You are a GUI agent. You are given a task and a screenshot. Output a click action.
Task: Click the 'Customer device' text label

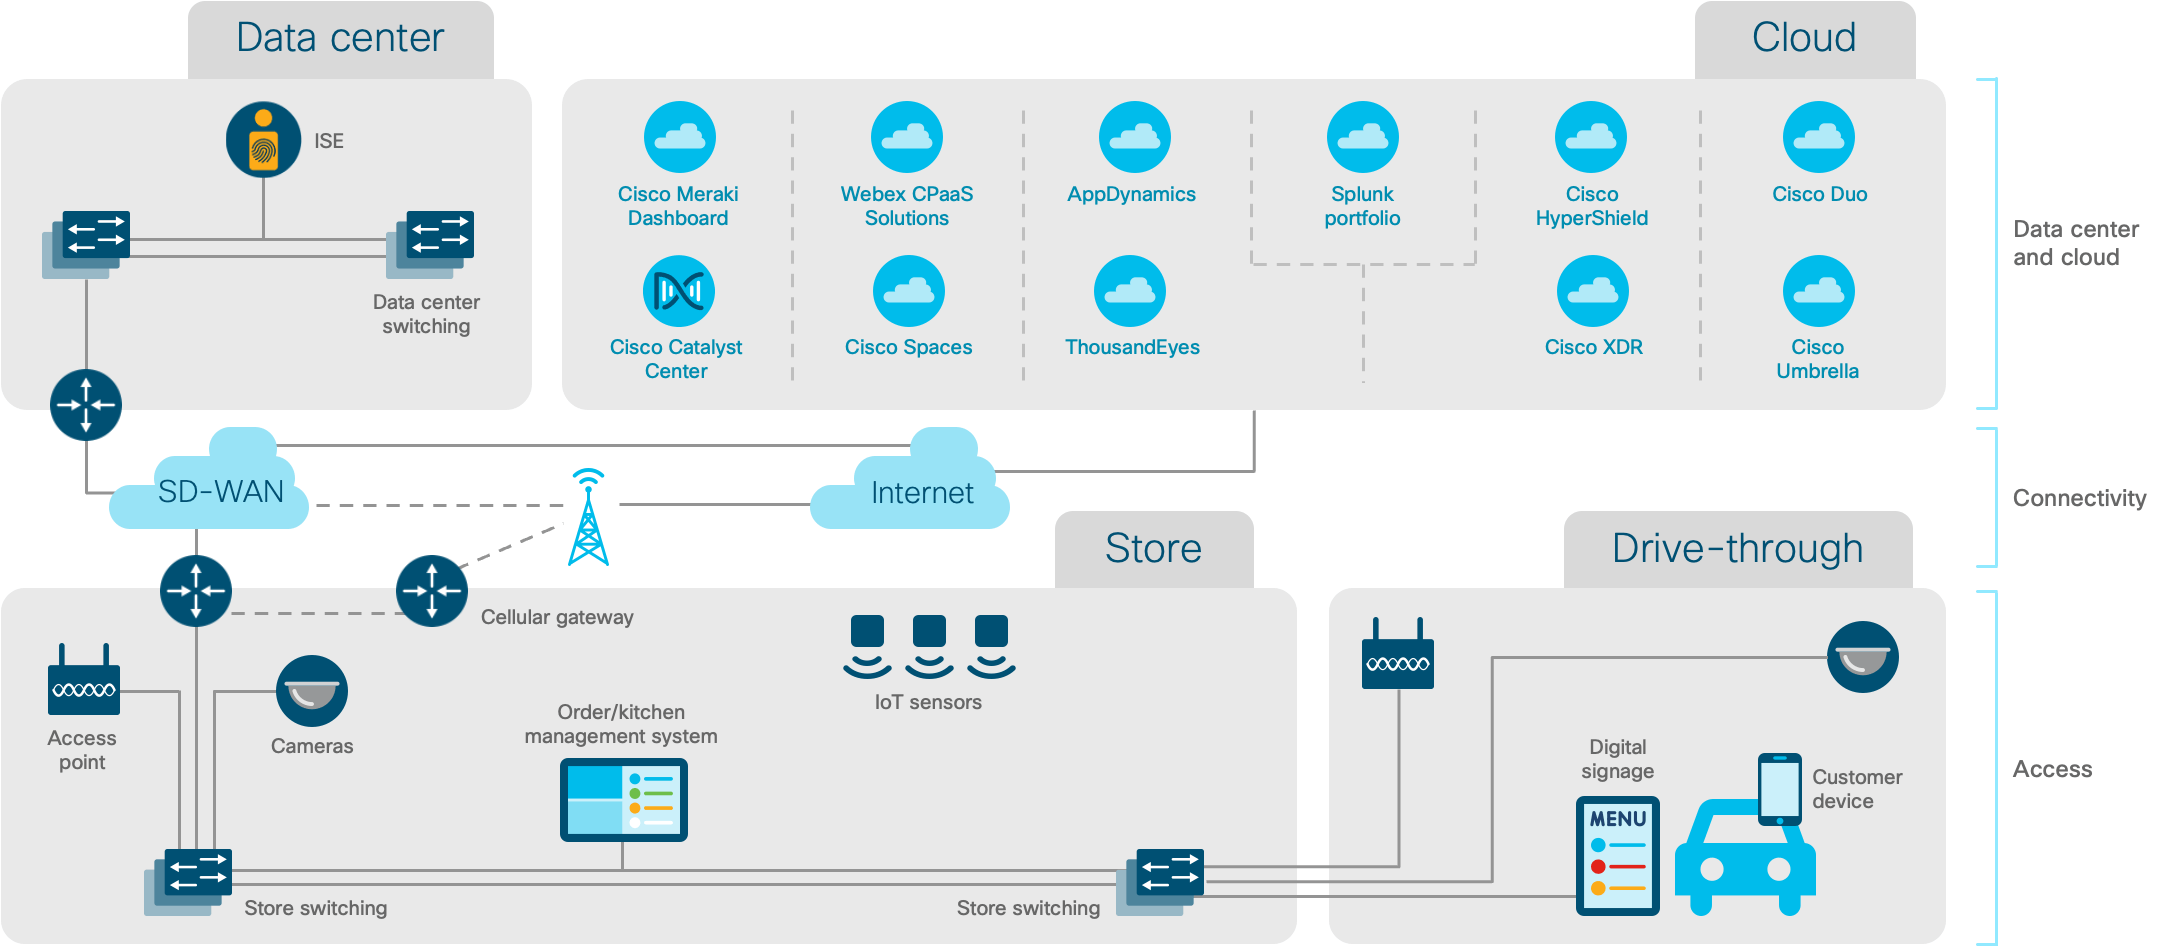pyautogui.click(x=1857, y=789)
